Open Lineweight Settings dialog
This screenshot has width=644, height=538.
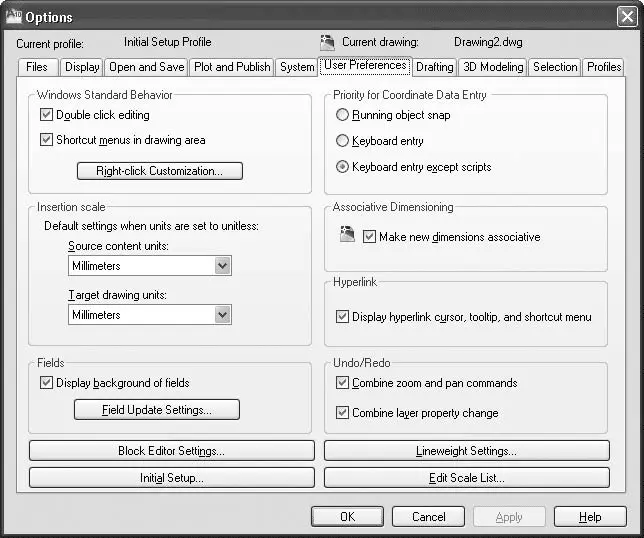pos(466,451)
